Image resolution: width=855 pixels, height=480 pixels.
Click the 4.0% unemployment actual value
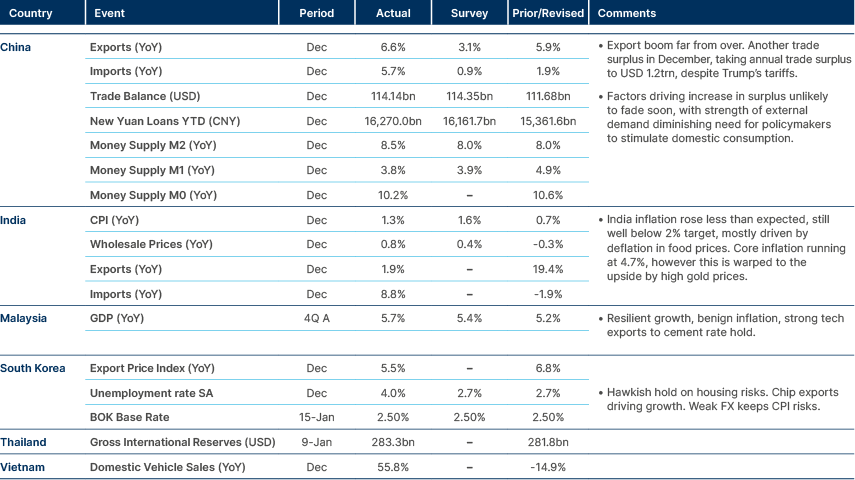393,393
